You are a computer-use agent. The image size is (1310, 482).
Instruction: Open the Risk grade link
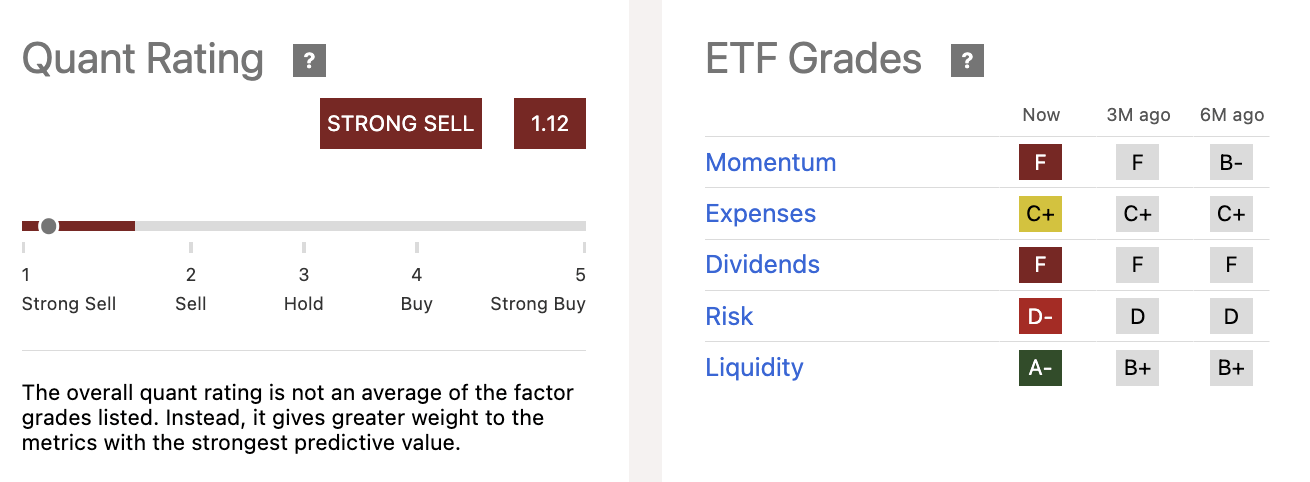tap(729, 317)
